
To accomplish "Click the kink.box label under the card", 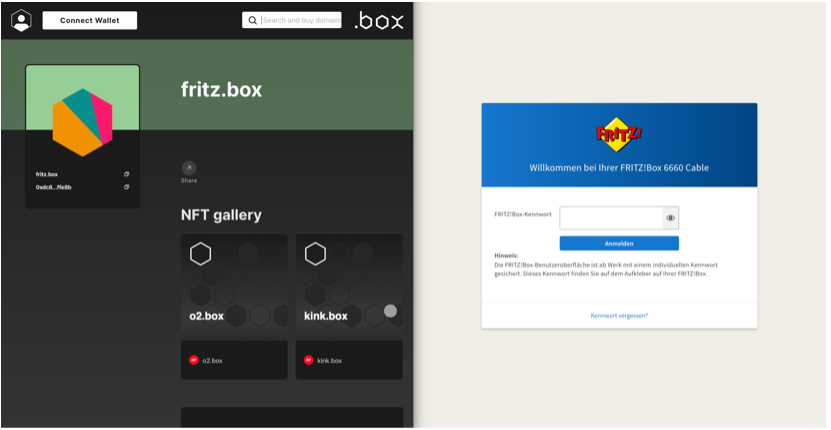I will pos(330,361).
